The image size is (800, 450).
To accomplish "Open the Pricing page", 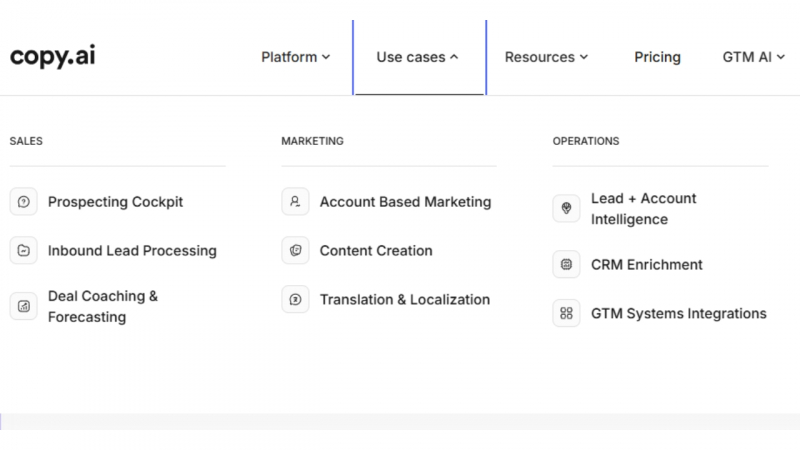I will (657, 57).
